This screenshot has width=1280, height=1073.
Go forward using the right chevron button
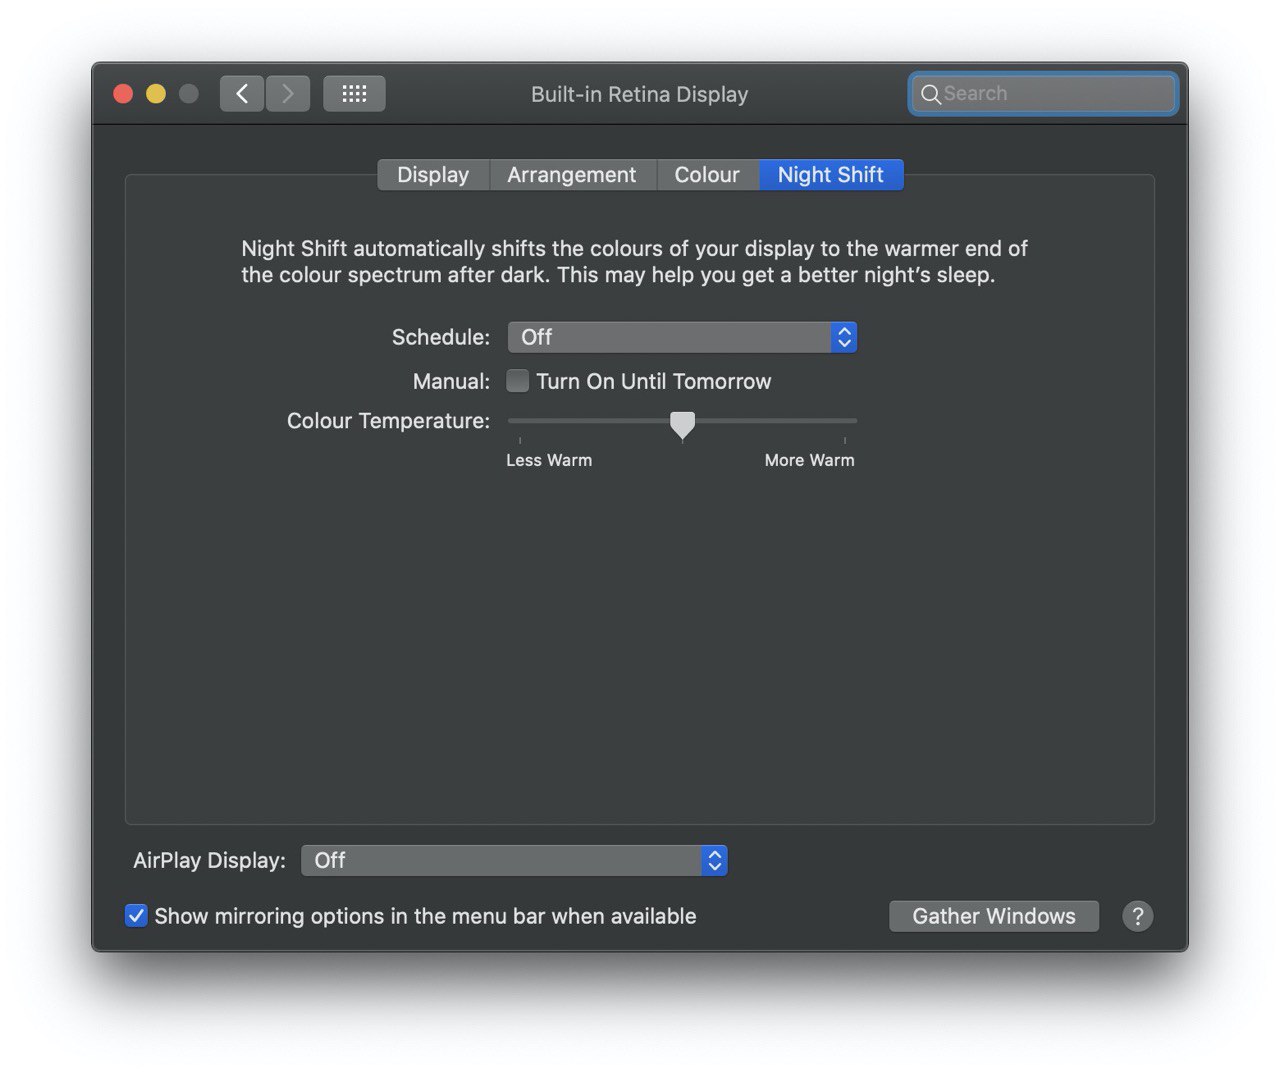pyautogui.click(x=288, y=94)
